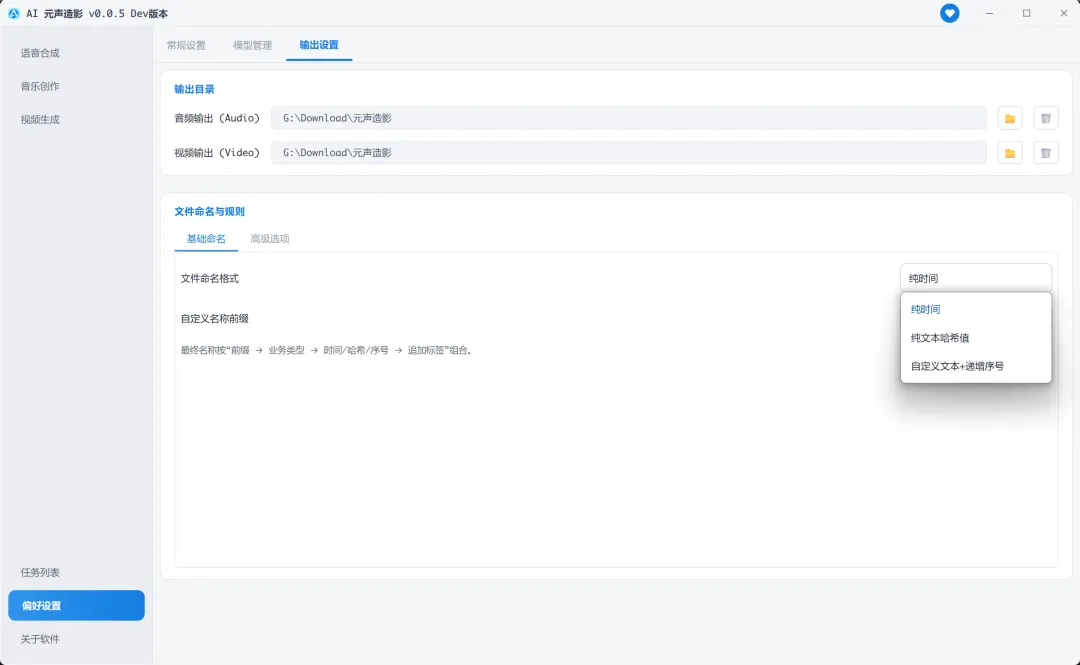This screenshot has height=665, width=1080.
Task: Clear video output path with trash icon
Action: point(1046,153)
